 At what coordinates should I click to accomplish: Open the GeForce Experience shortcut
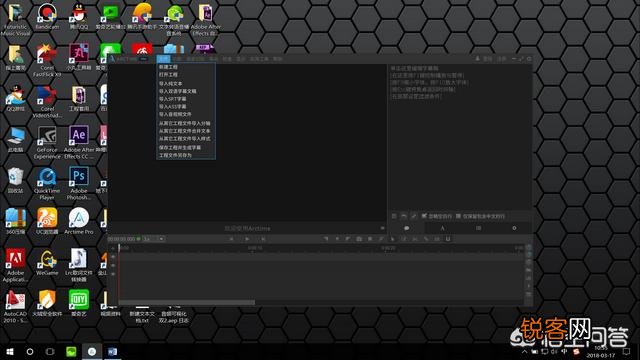(x=47, y=142)
